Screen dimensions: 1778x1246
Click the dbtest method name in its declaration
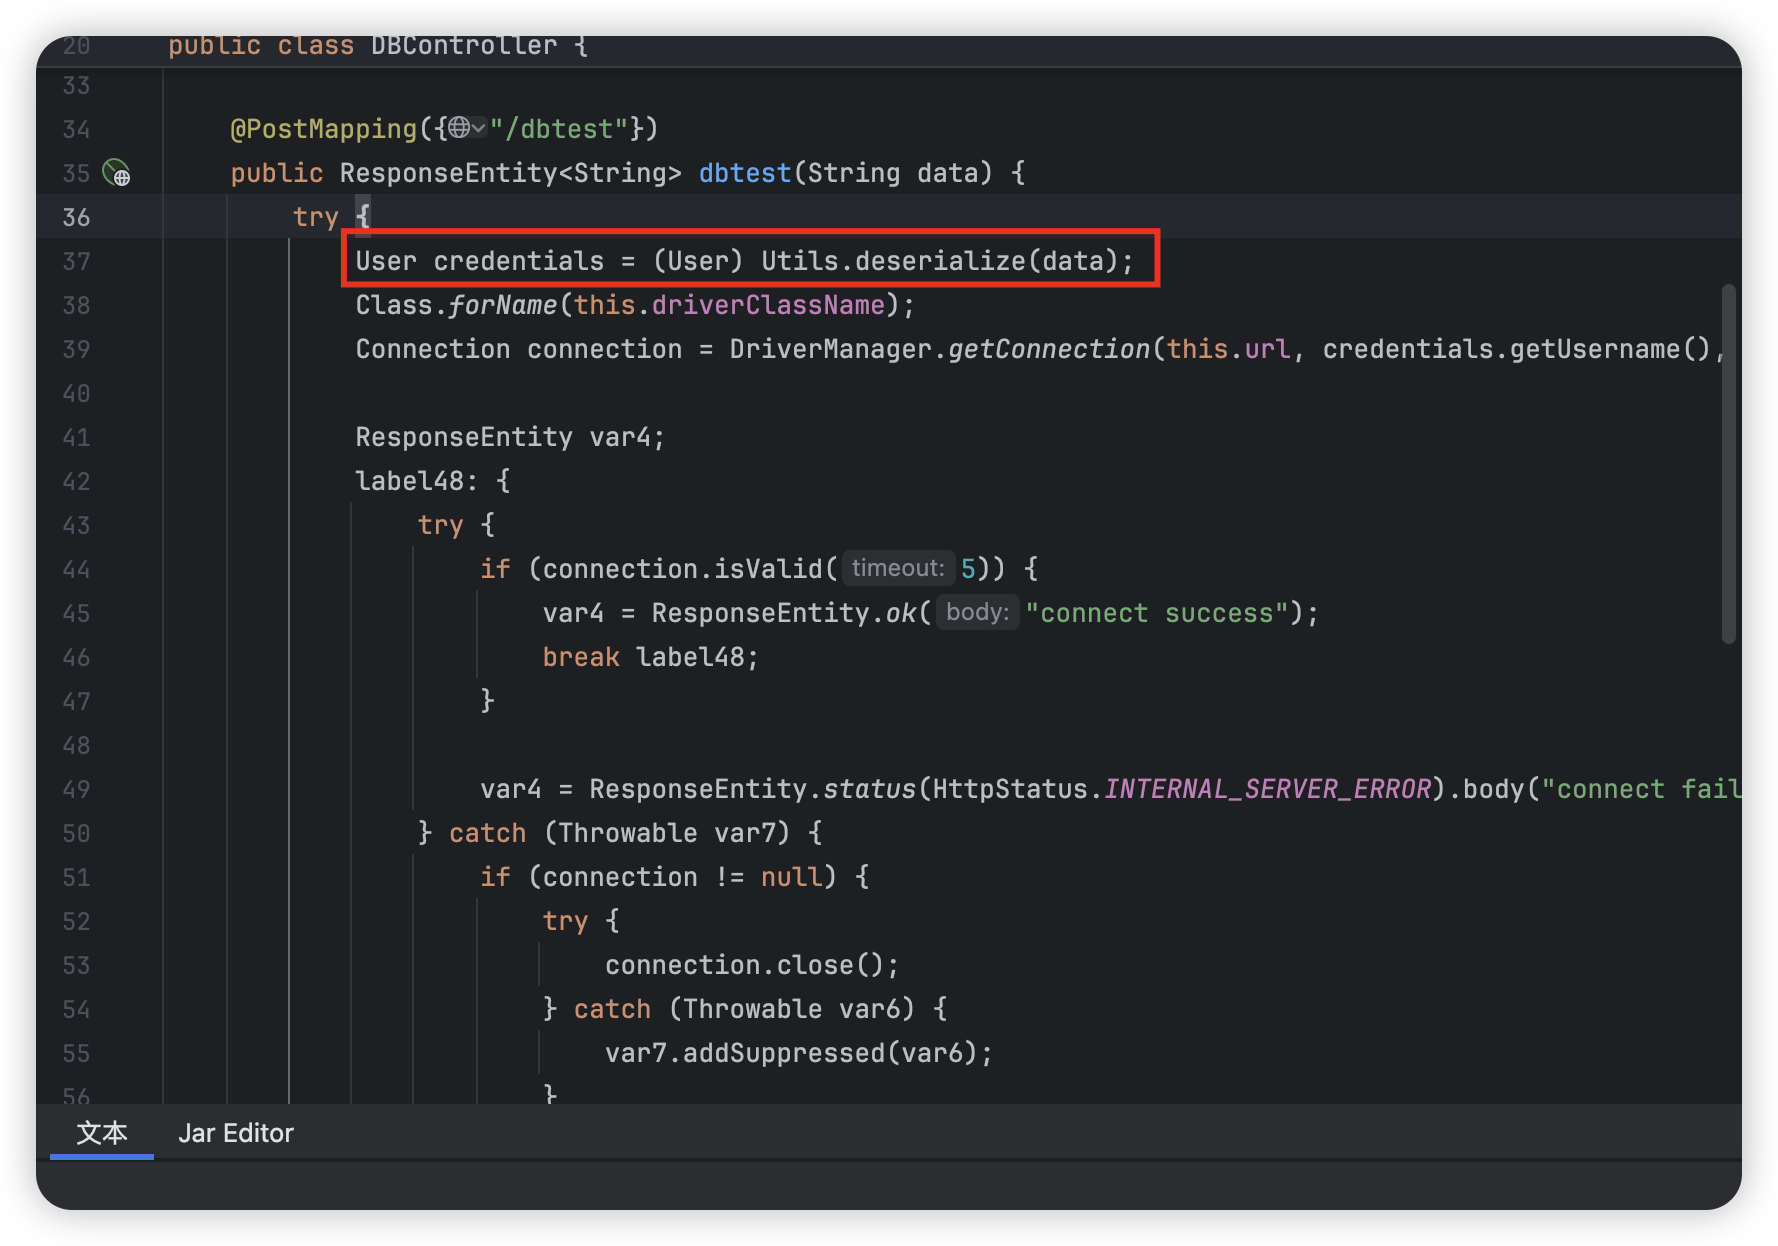click(x=744, y=173)
